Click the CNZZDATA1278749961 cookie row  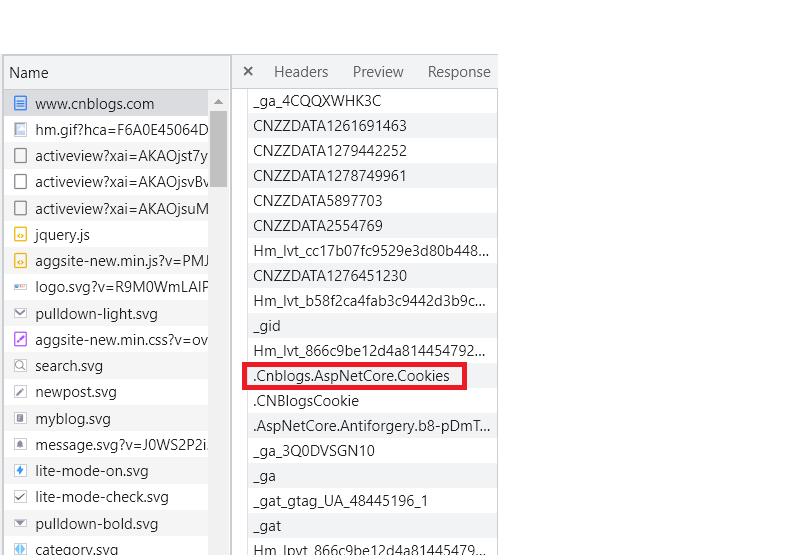(x=372, y=175)
